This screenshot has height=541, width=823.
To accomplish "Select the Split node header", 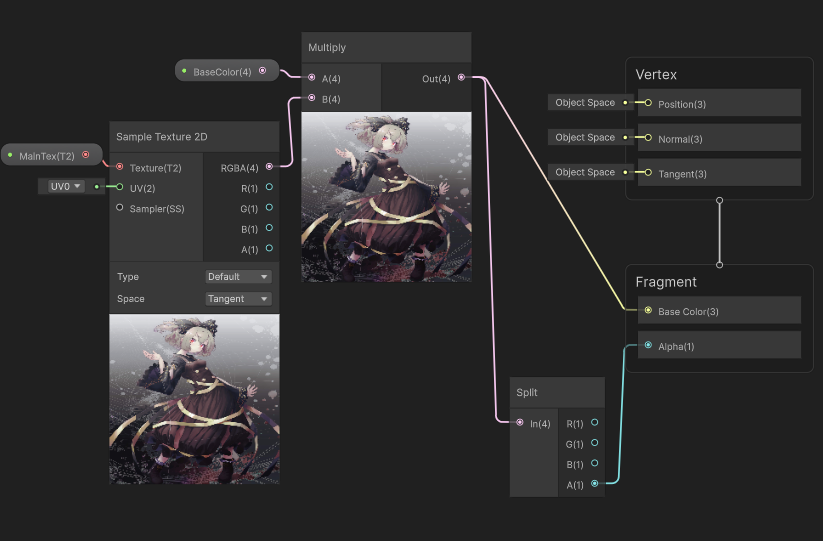I will [557, 393].
